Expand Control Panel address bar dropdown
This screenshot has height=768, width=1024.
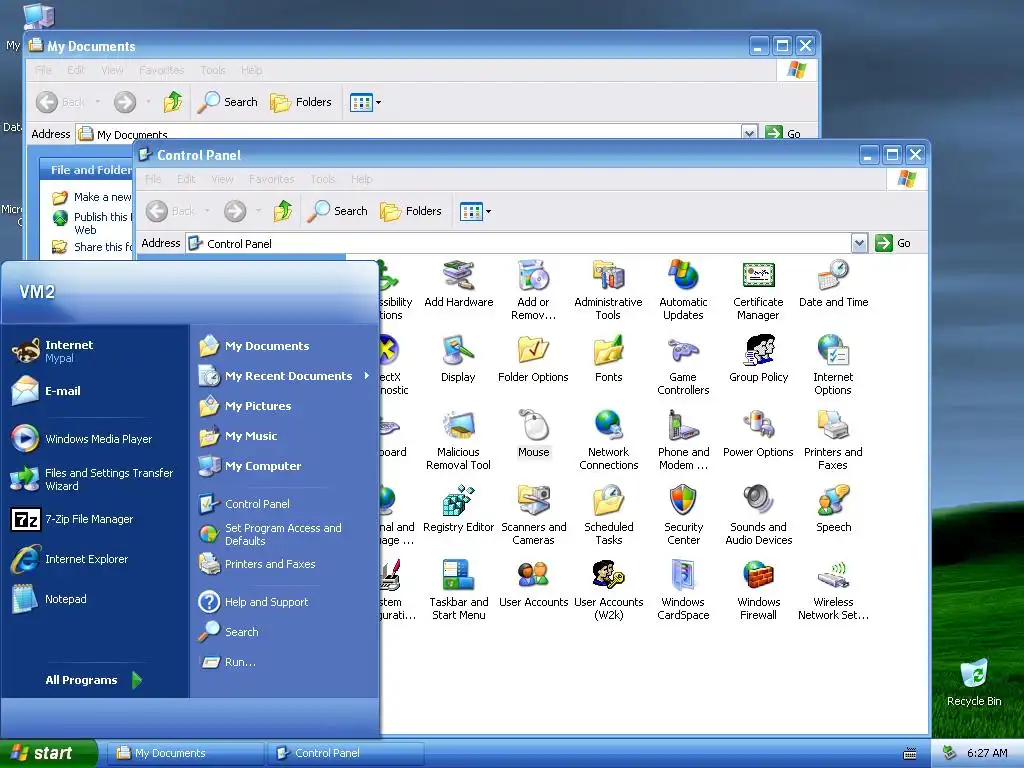click(859, 243)
